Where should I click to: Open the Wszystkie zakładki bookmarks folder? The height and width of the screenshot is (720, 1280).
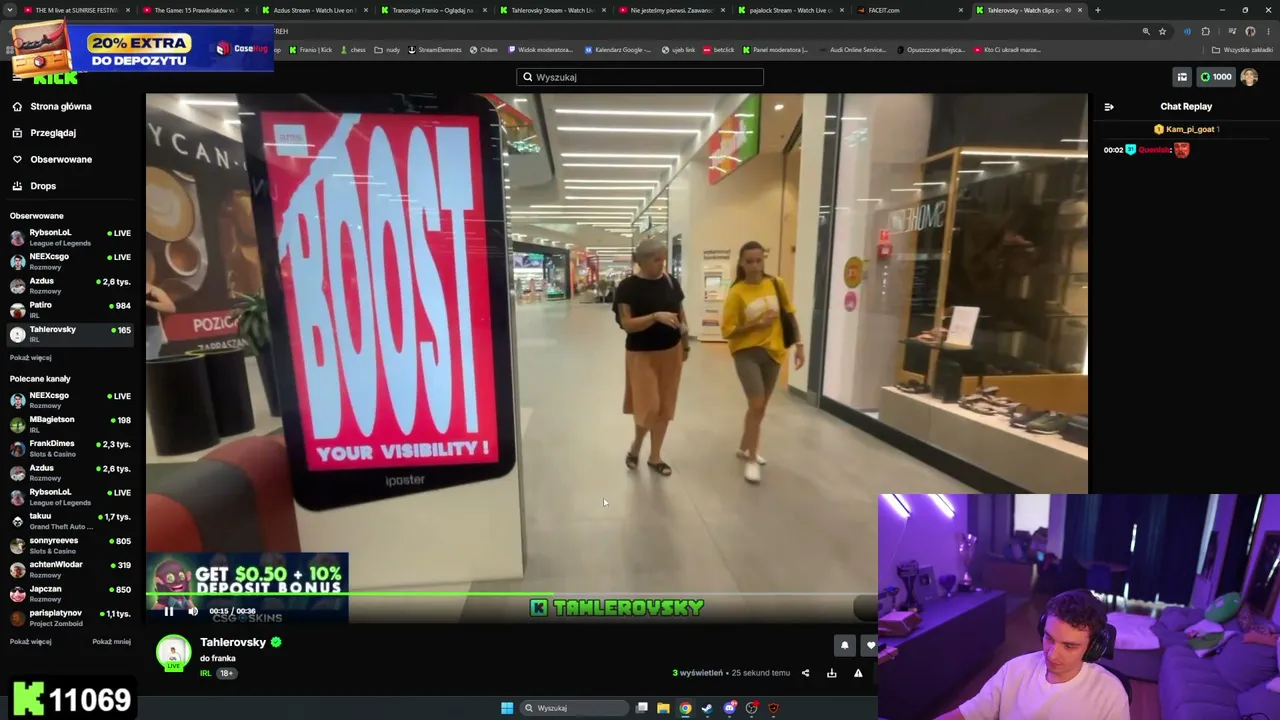1243,50
